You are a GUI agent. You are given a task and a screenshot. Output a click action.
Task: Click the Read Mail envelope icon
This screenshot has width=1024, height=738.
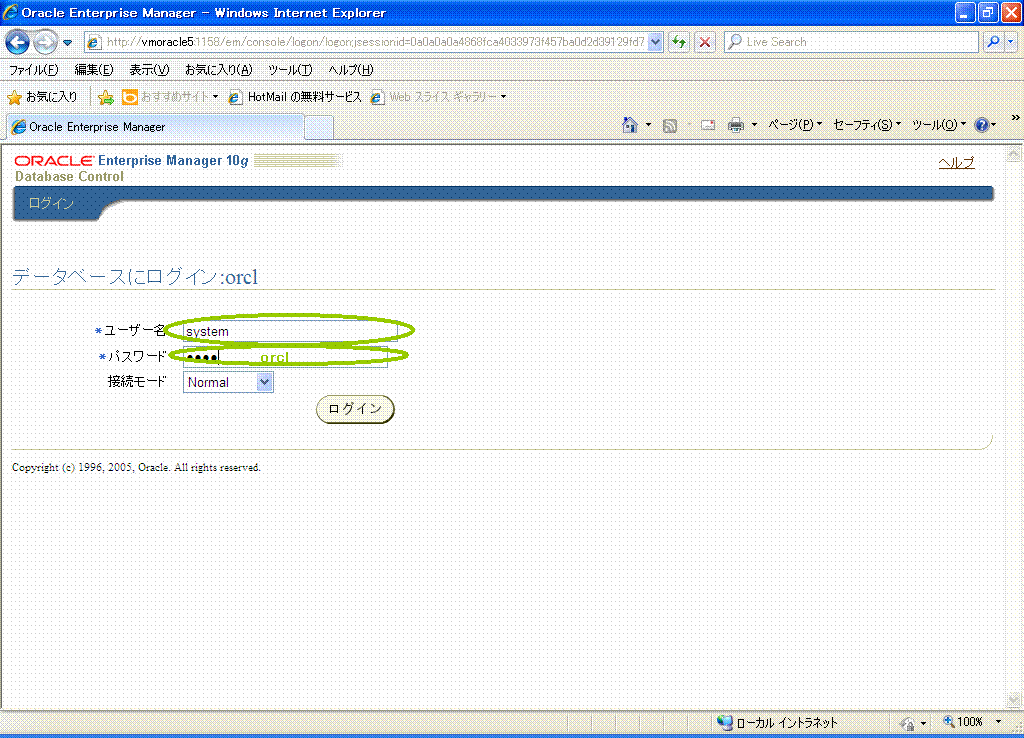click(708, 125)
